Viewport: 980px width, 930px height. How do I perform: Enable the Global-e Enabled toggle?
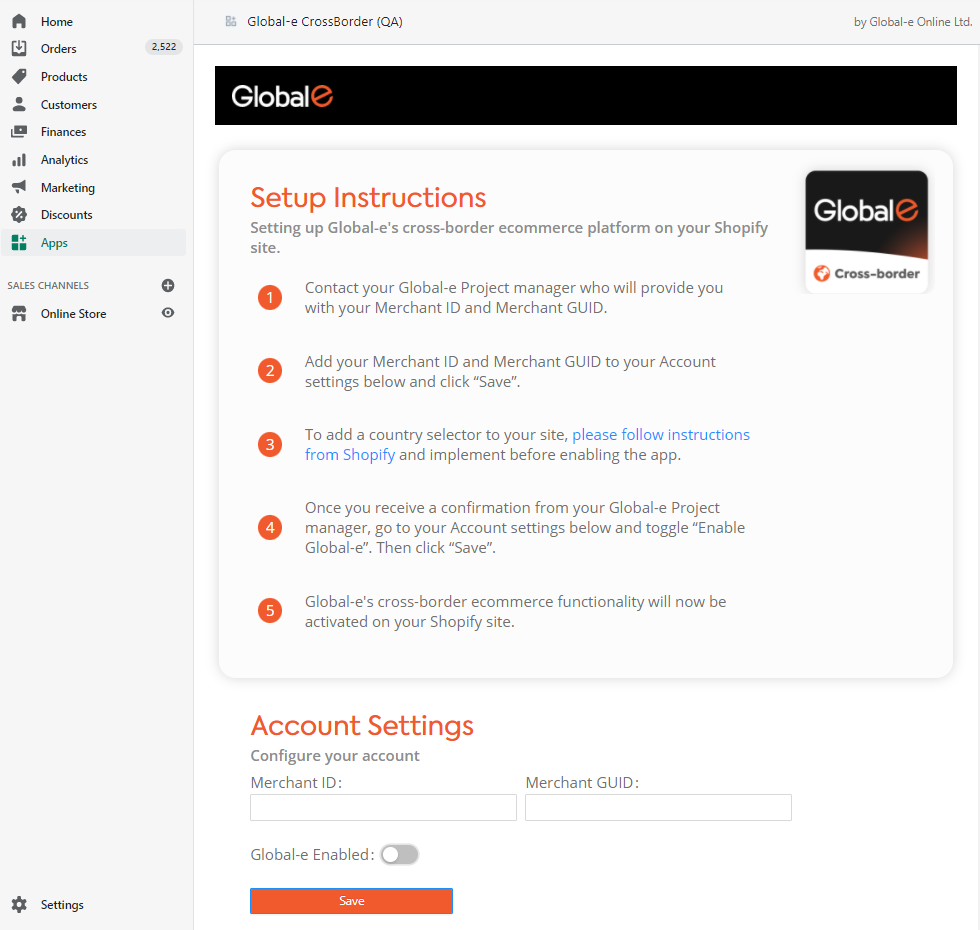398,854
